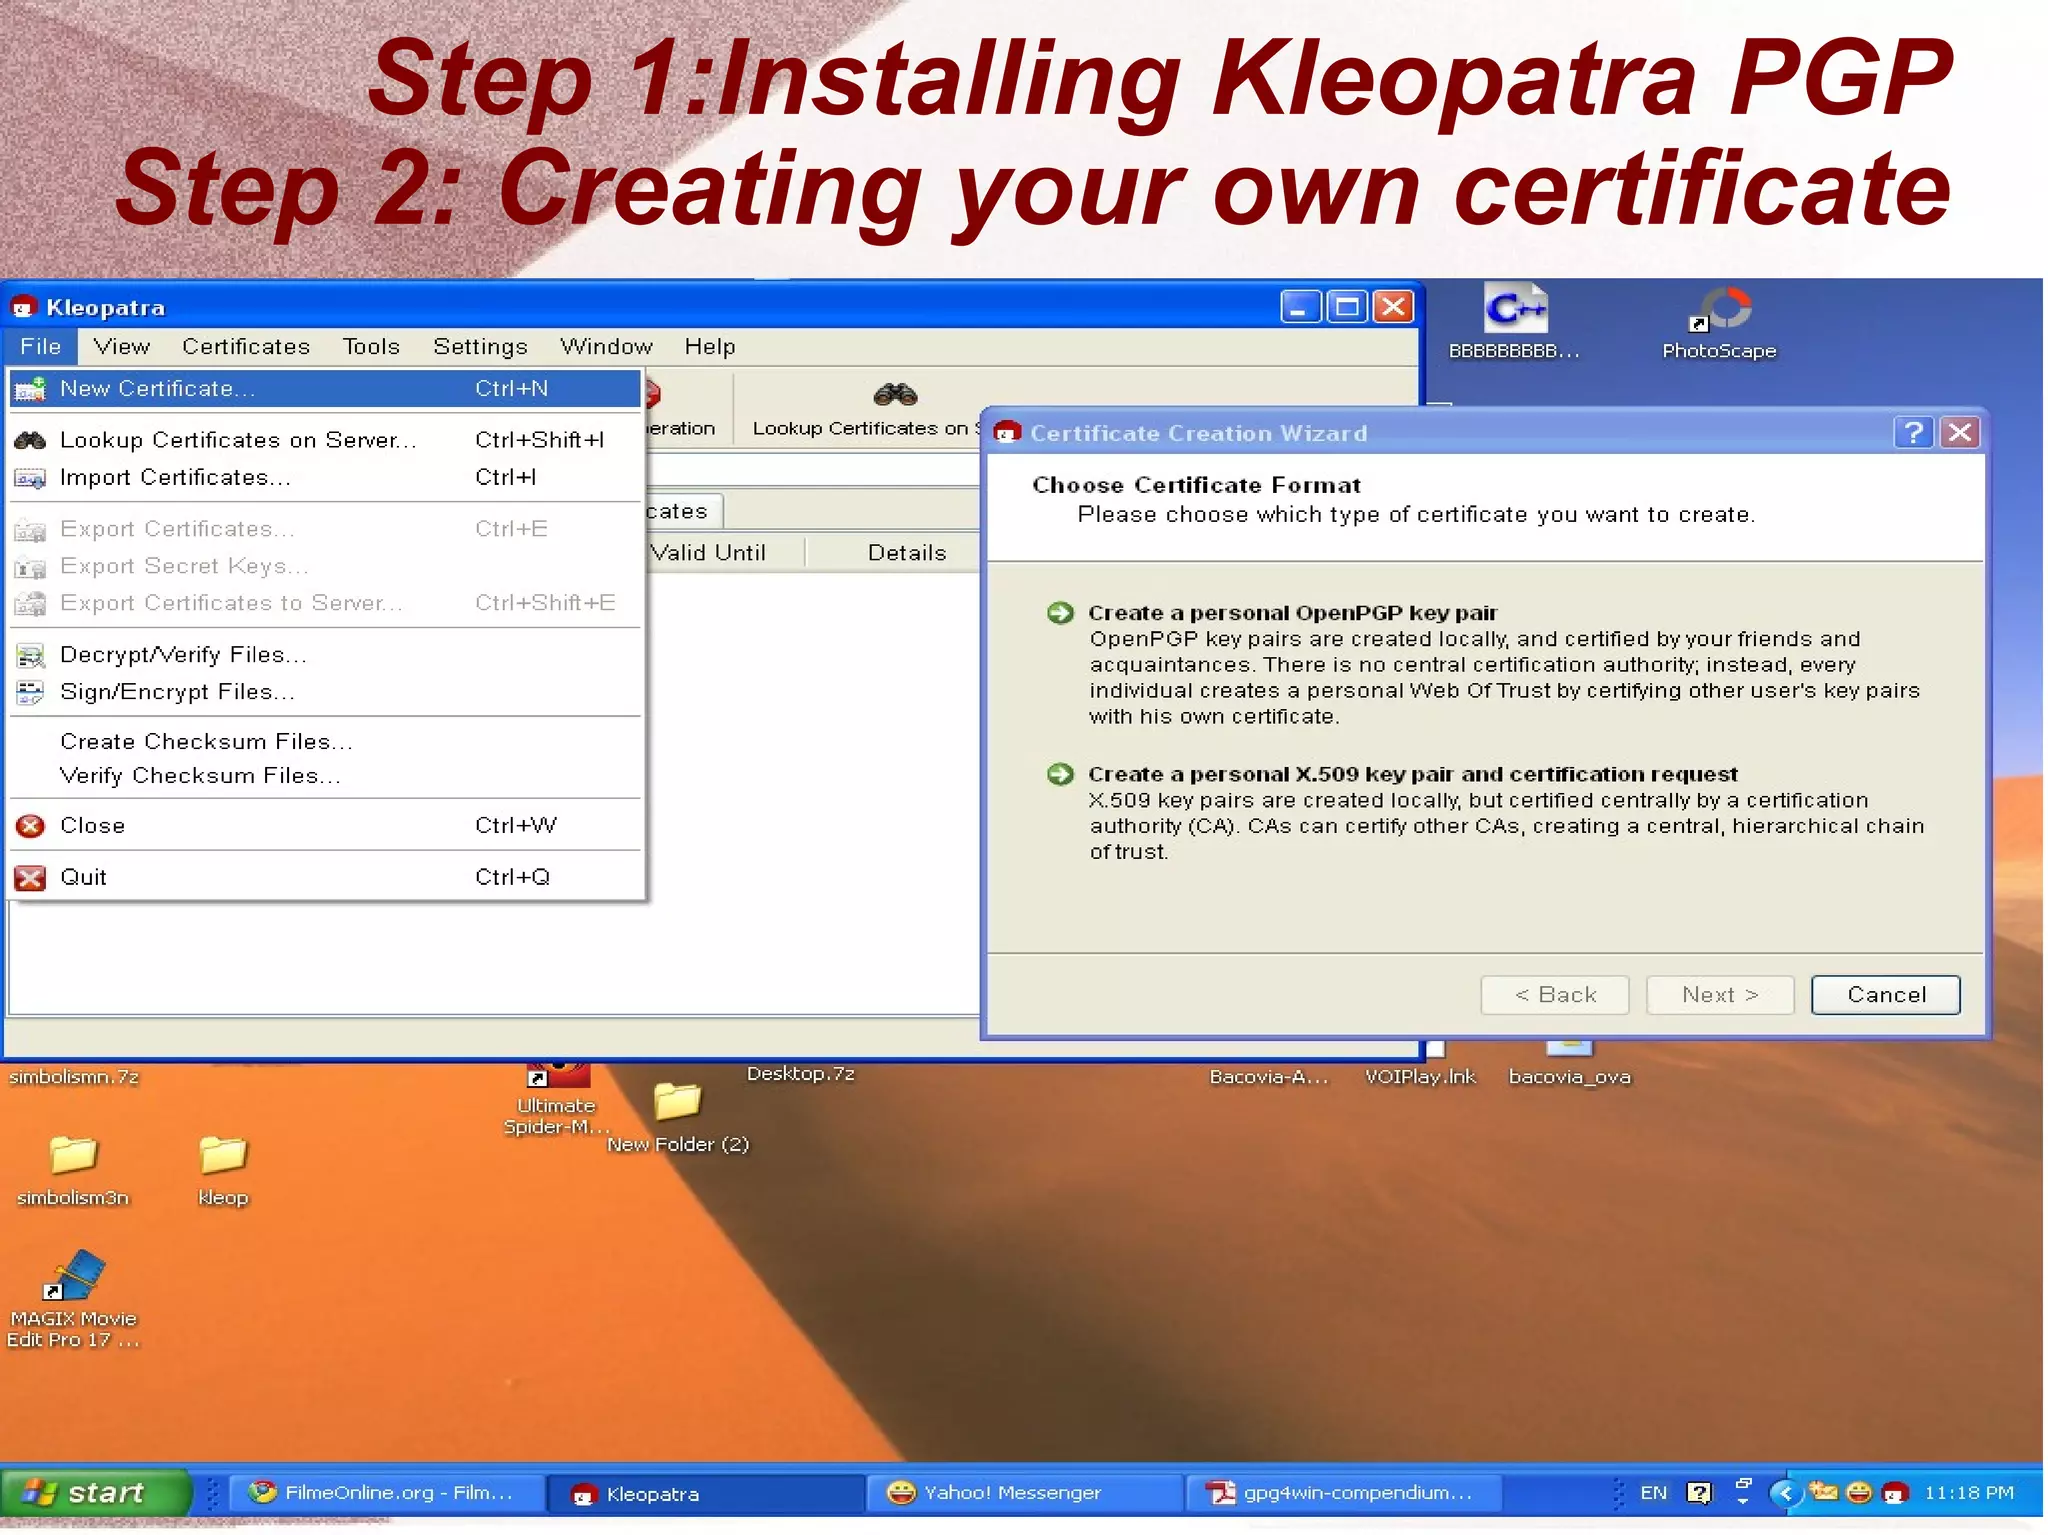
Task: Open gpg4win-compendium PDF taskbar item
Action: pyautogui.click(x=1341, y=1493)
